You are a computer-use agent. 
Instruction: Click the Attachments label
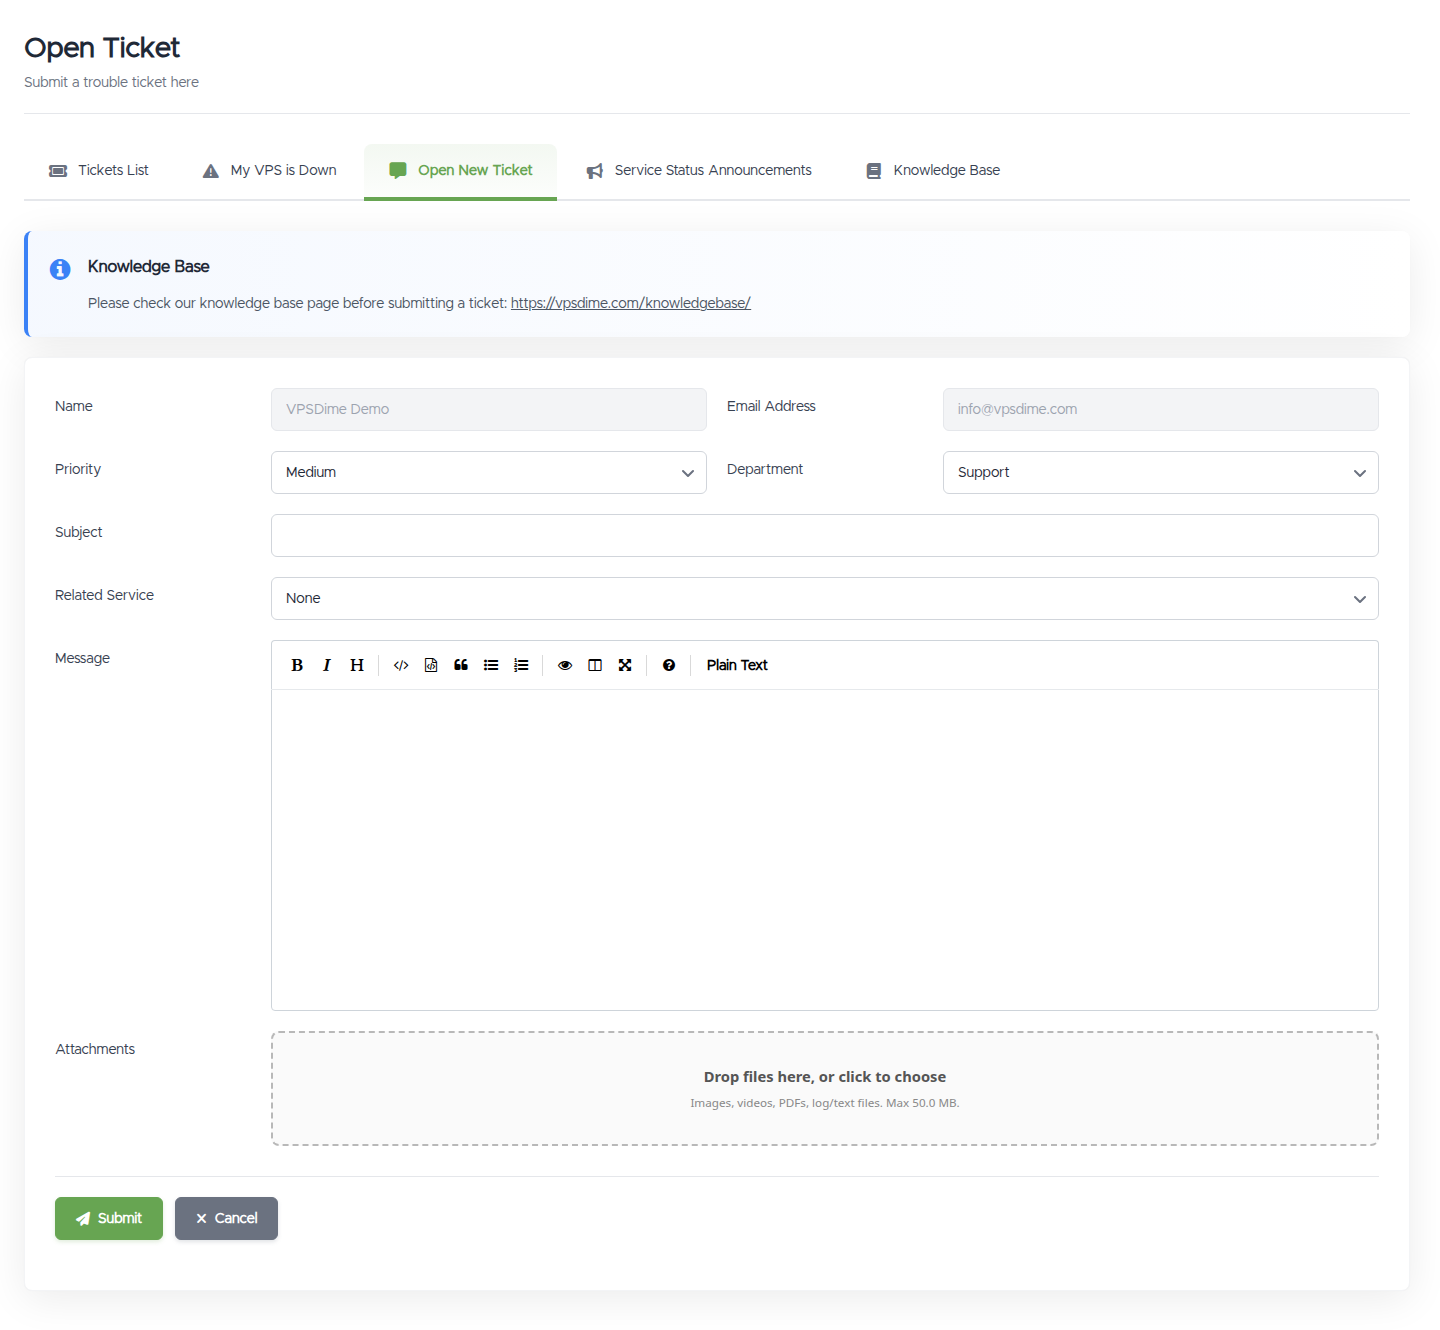coord(95,1049)
